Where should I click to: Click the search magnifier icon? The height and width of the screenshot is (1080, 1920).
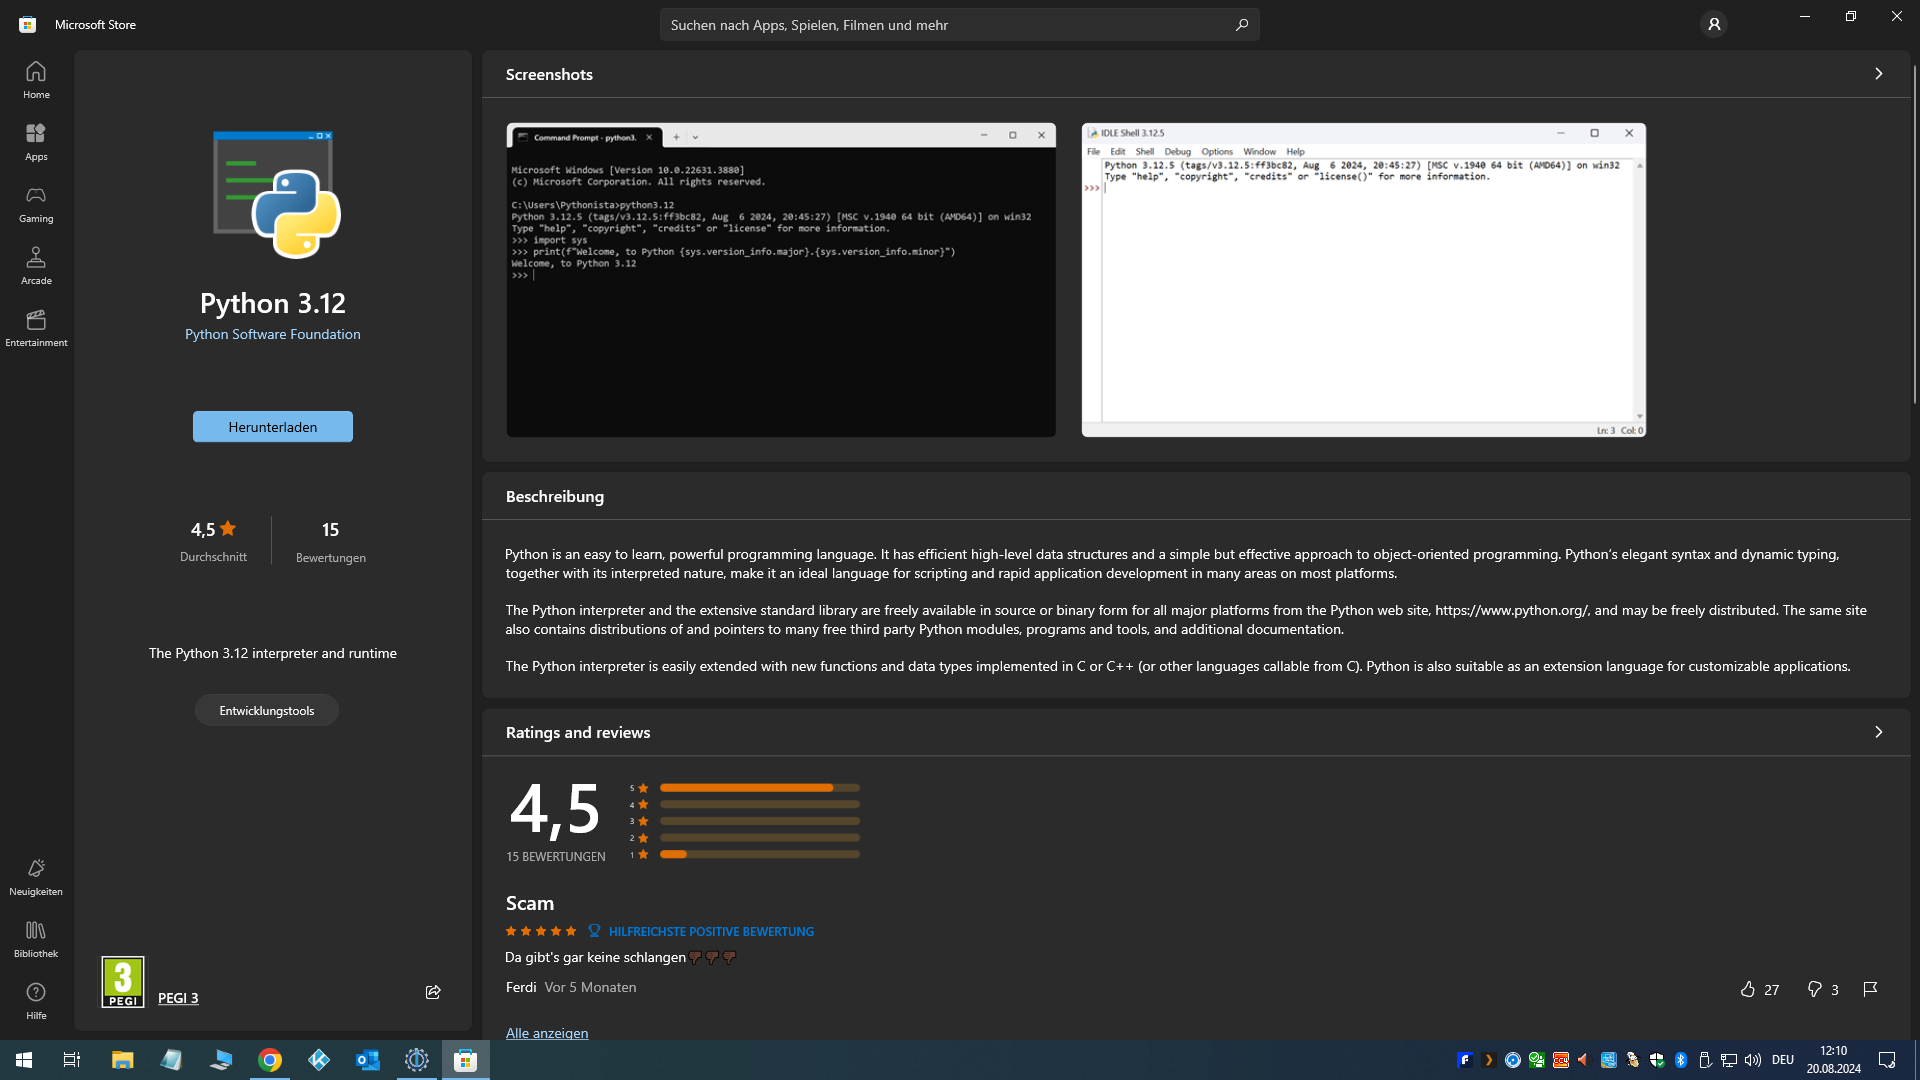(1241, 24)
